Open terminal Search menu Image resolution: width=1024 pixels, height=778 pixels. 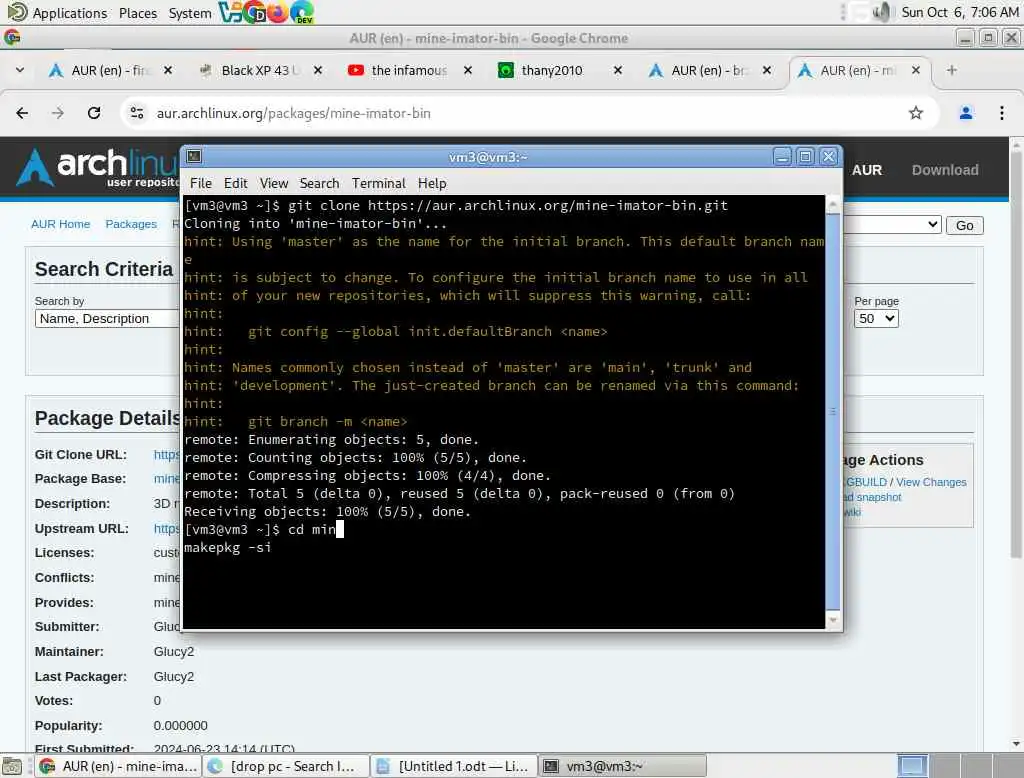[x=319, y=183]
